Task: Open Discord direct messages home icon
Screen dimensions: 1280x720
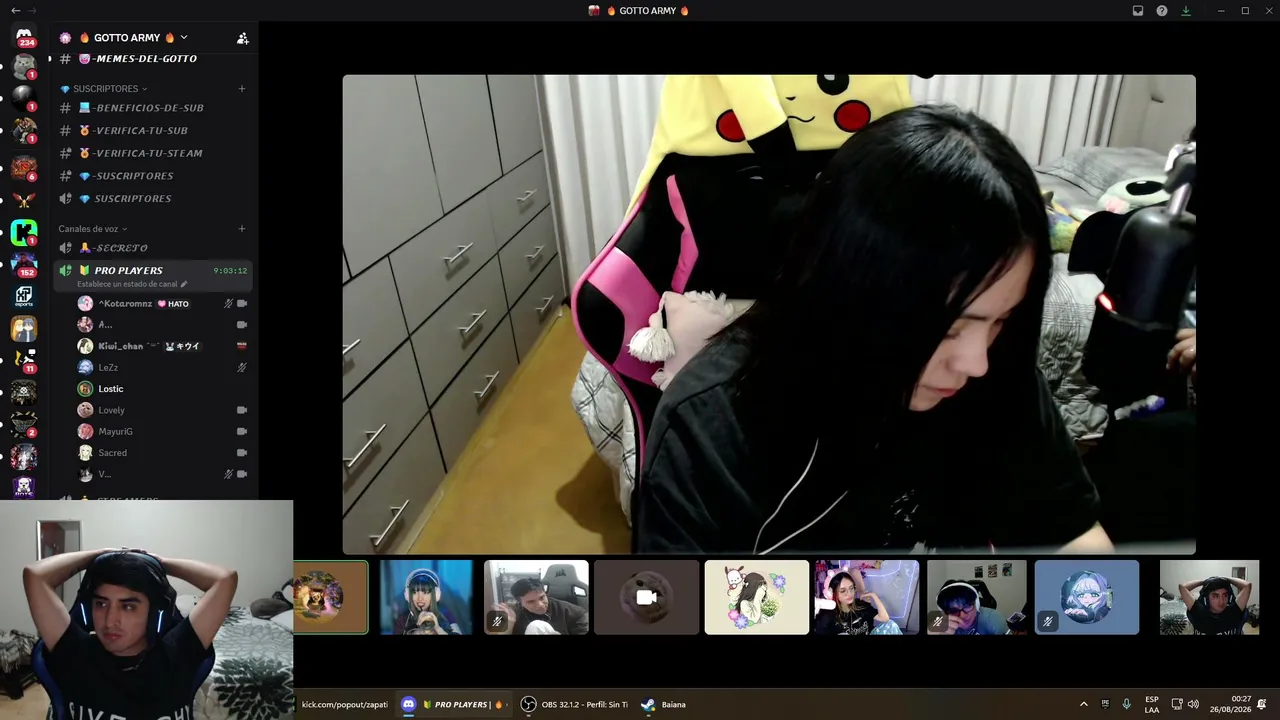Action: click(24, 37)
